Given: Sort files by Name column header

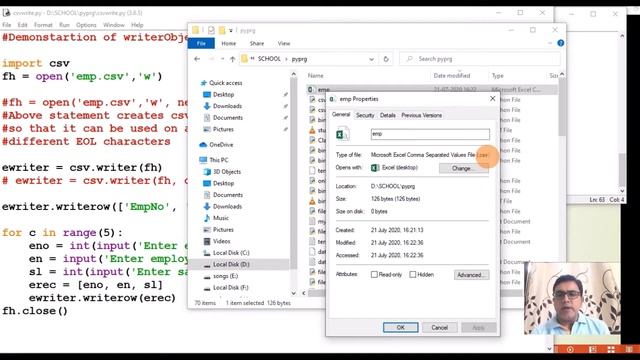Looking at the screenshot, I should (316, 76).
